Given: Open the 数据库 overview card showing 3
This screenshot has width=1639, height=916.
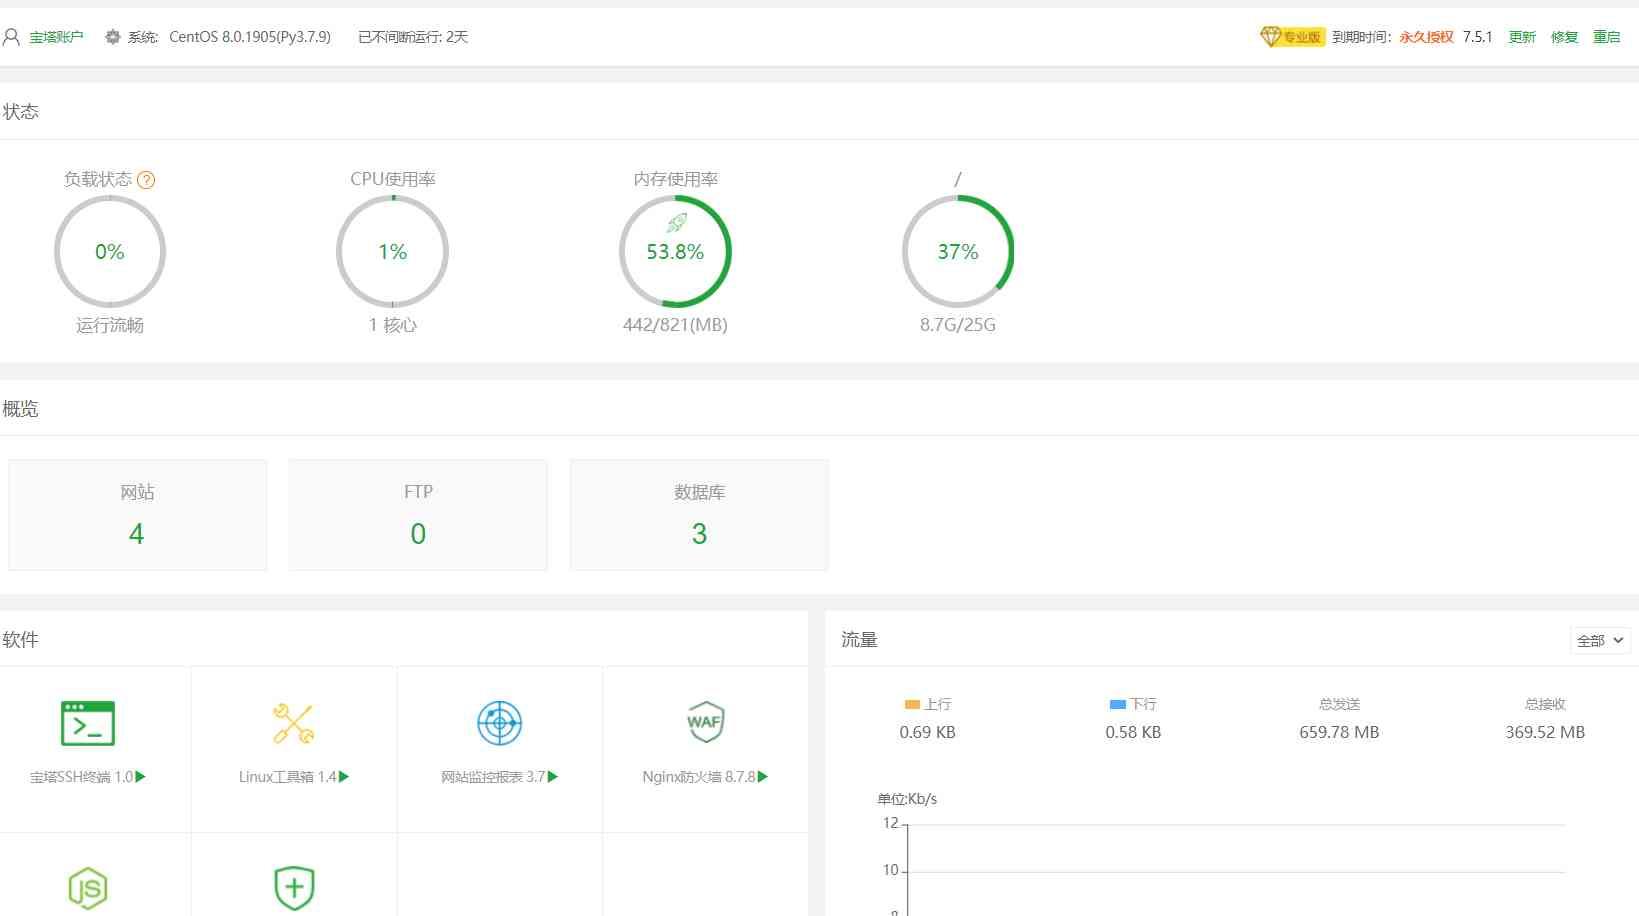Looking at the screenshot, I should coord(699,515).
